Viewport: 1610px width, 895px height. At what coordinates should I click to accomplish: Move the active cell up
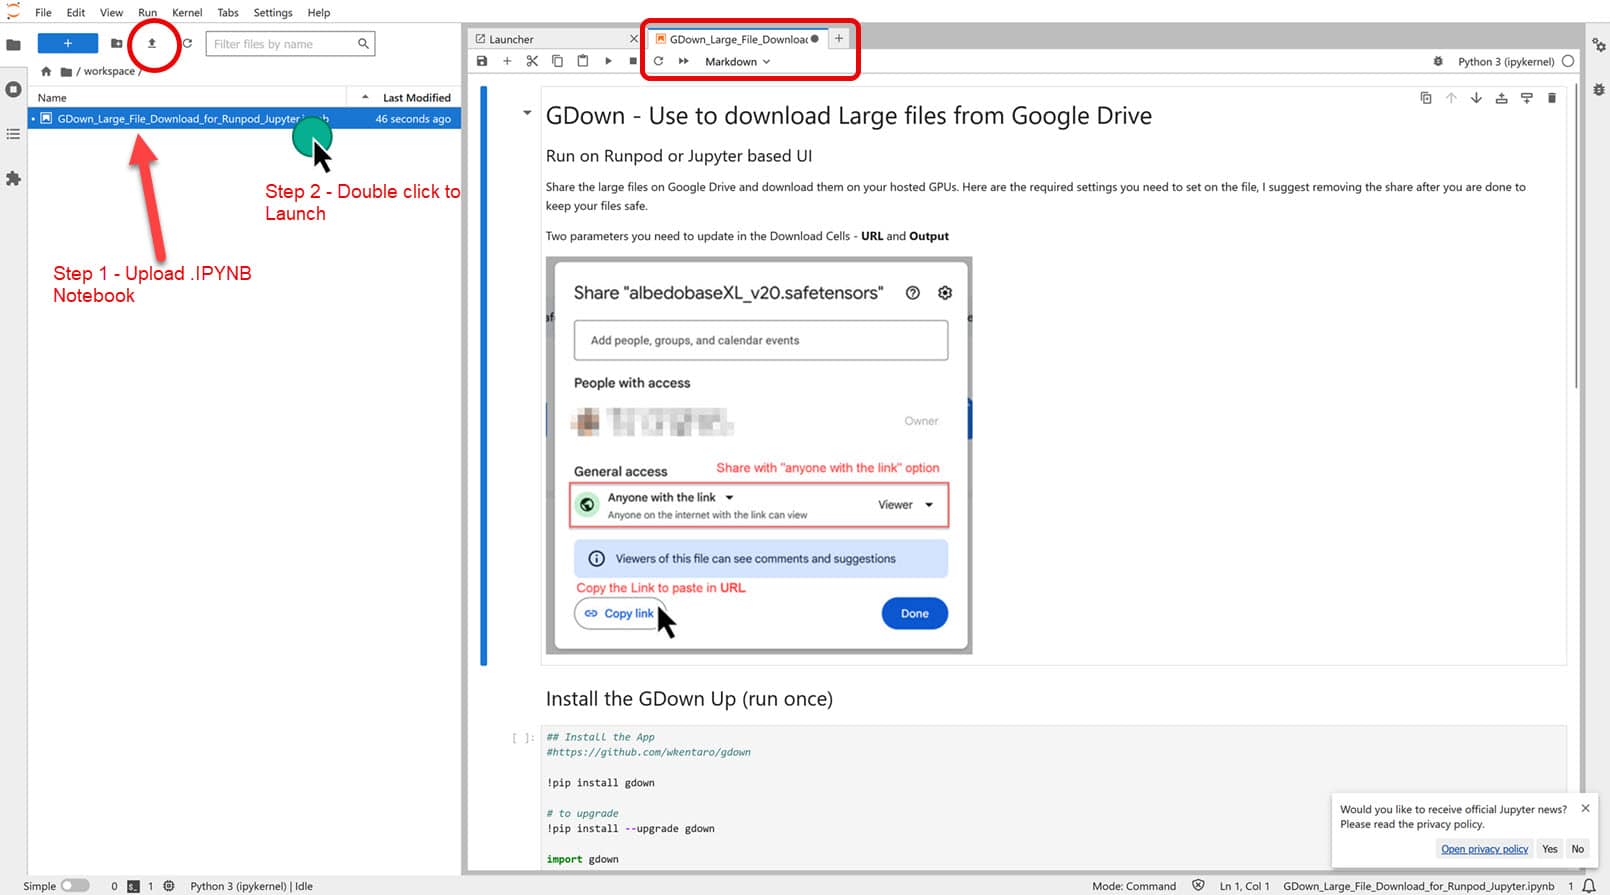click(x=1451, y=98)
